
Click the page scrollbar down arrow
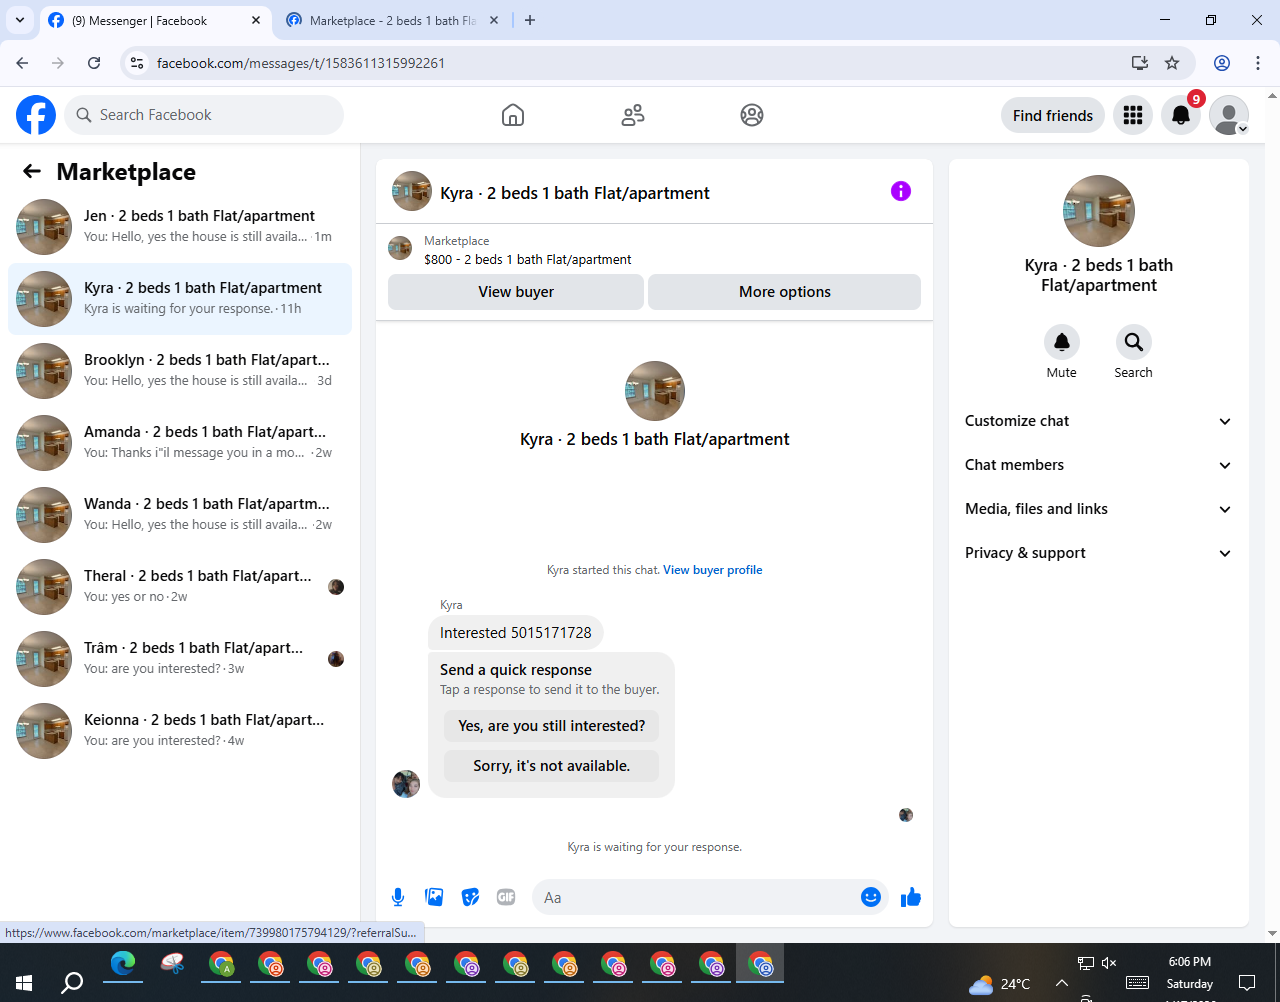[x=1272, y=933]
